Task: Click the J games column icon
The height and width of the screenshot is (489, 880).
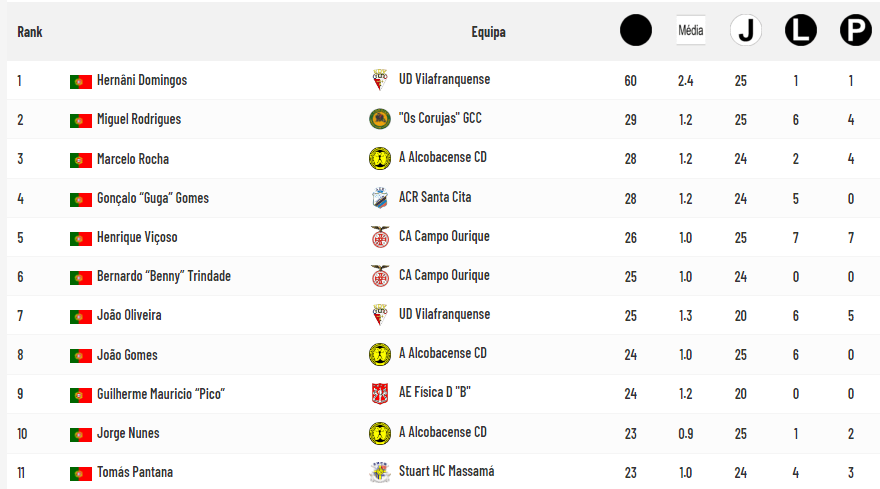Action: click(746, 31)
